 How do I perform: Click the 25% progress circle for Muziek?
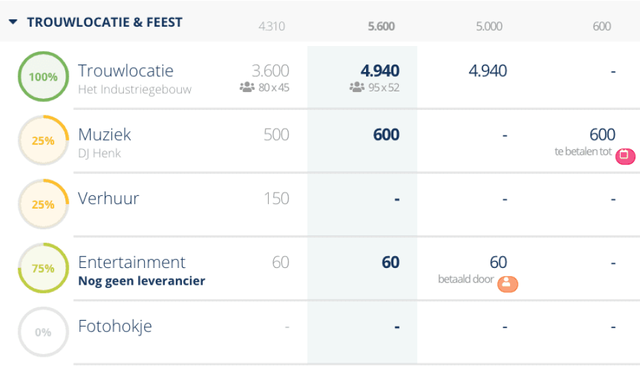[43, 140]
